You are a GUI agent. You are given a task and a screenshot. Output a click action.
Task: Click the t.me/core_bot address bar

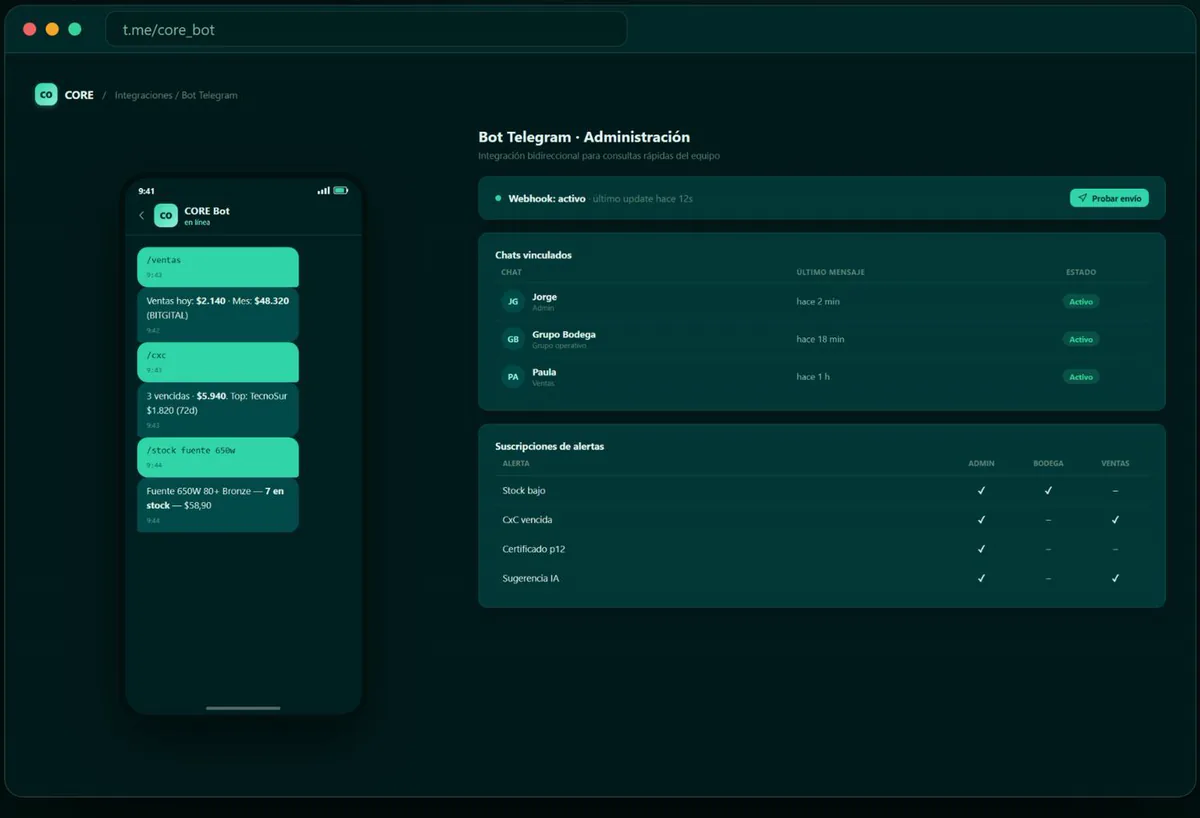tap(366, 29)
